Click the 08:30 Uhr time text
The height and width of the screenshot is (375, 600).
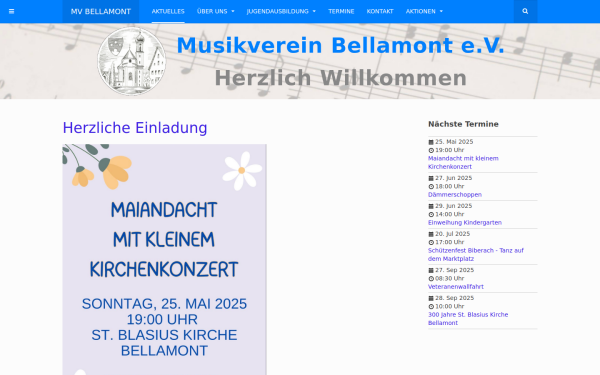(x=450, y=279)
